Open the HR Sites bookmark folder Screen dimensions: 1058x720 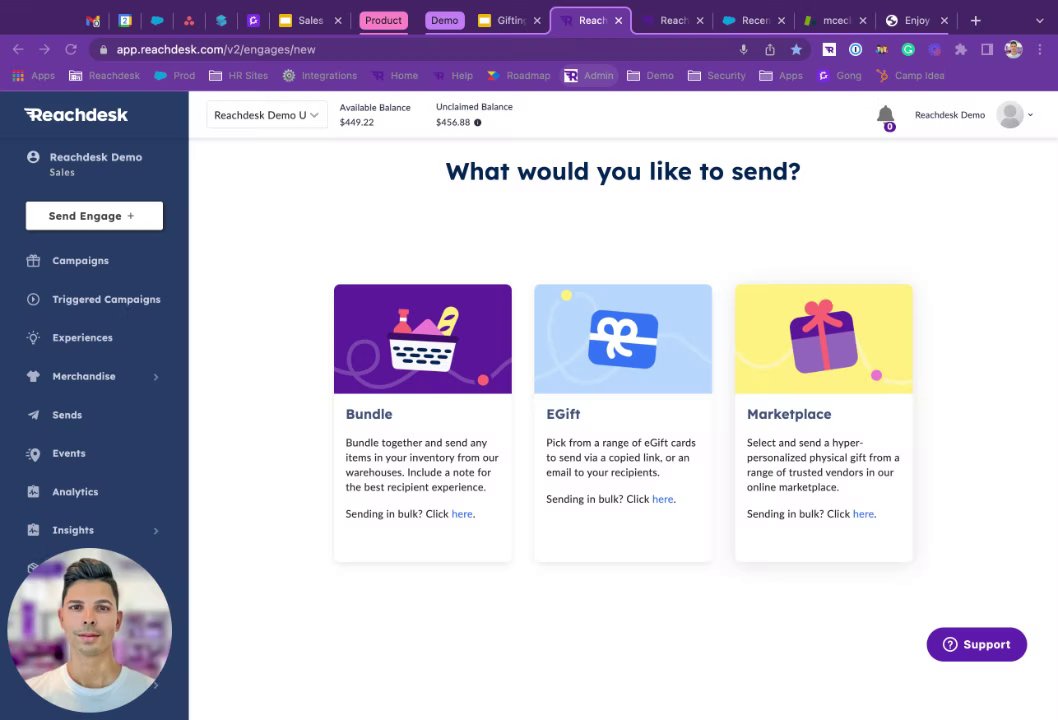click(238, 76)
